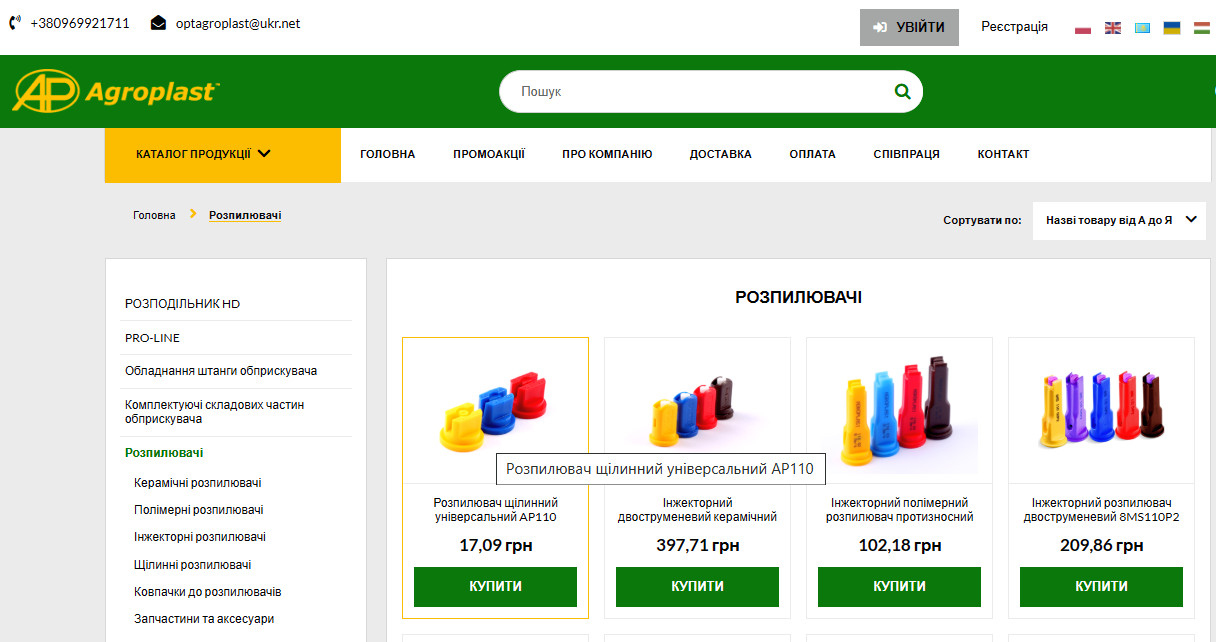The height and width of the screenshot is (642, 1216).
Task: Click КУПИТИ for the 102,18 грн product
Action: pos(899,587)
